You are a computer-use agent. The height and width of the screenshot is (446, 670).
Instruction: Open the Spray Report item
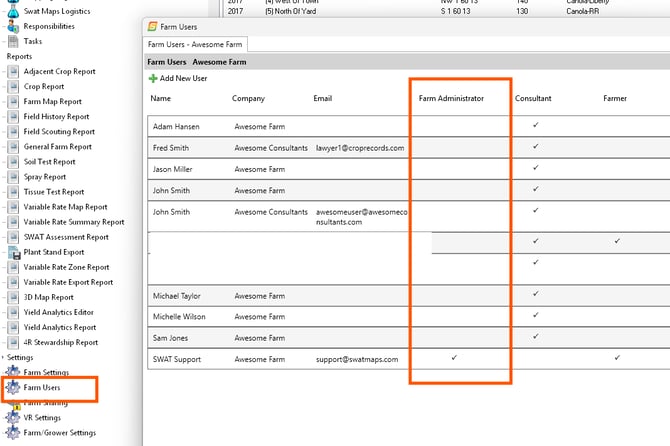45,177
